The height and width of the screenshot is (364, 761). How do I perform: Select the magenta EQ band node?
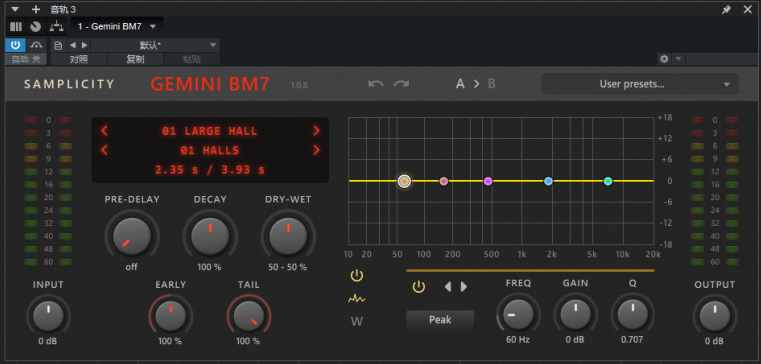(x=488, y=181)
